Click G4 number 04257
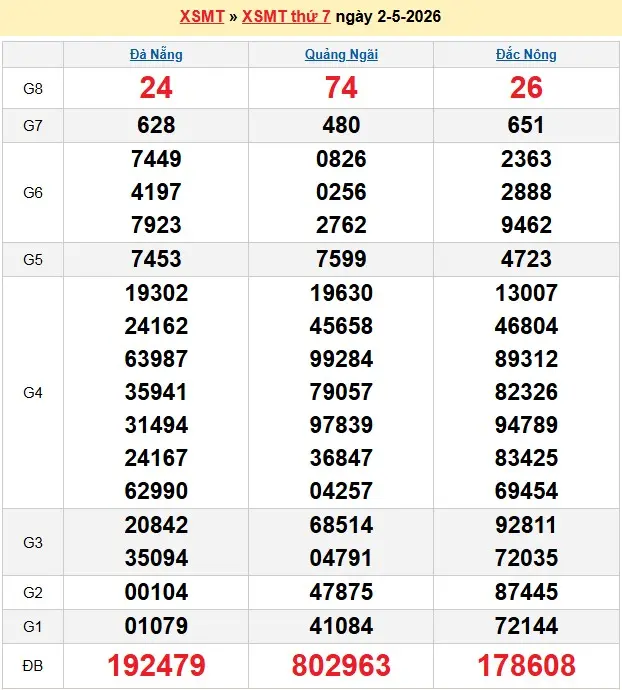The width and height of the screenshot is (622, 690). (x=341, y=491)
